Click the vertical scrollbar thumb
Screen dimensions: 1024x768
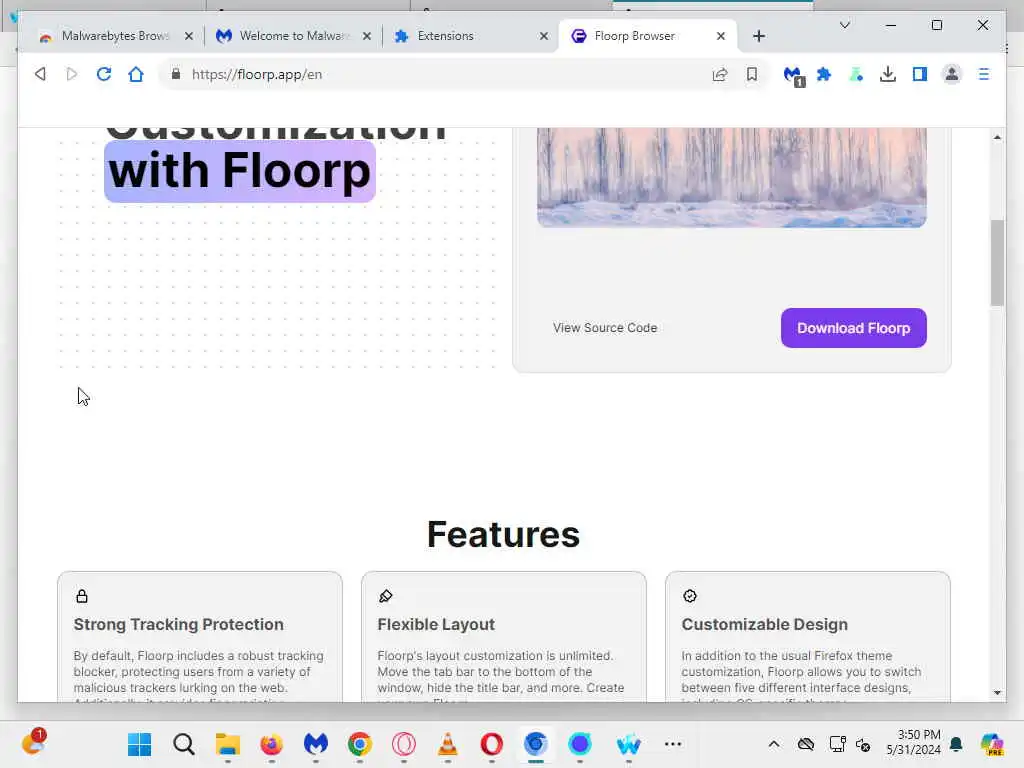[997, 263]
